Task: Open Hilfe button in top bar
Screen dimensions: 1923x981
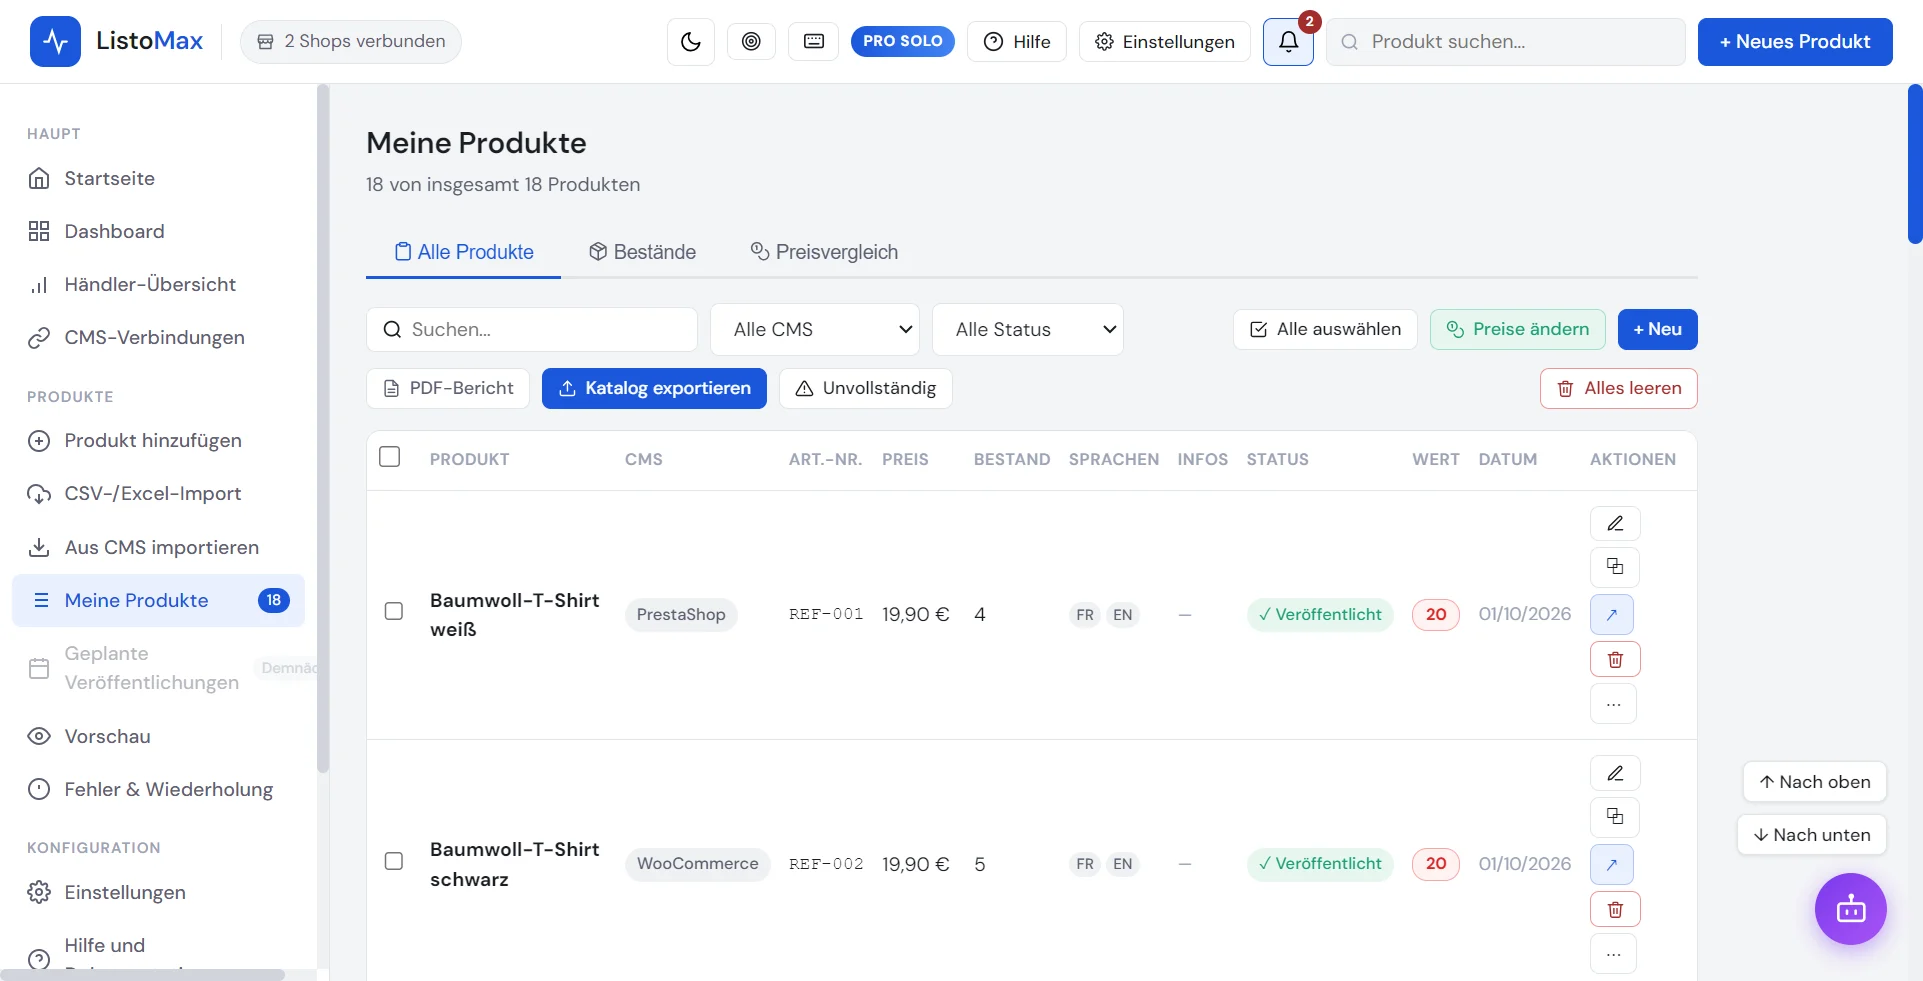Action: tap(1017, 42)
